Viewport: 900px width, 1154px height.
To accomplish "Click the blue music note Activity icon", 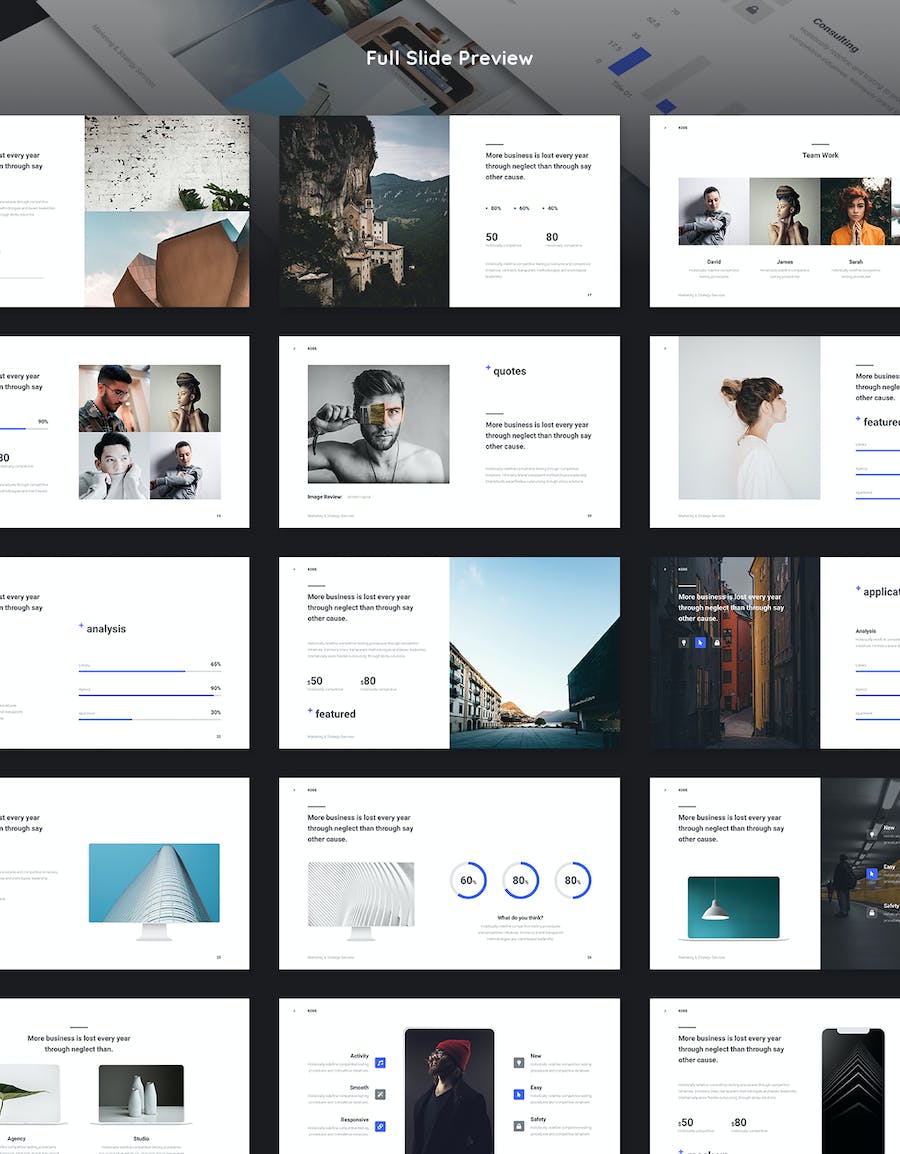I will pyautogui.click(x=380, y=1062).
